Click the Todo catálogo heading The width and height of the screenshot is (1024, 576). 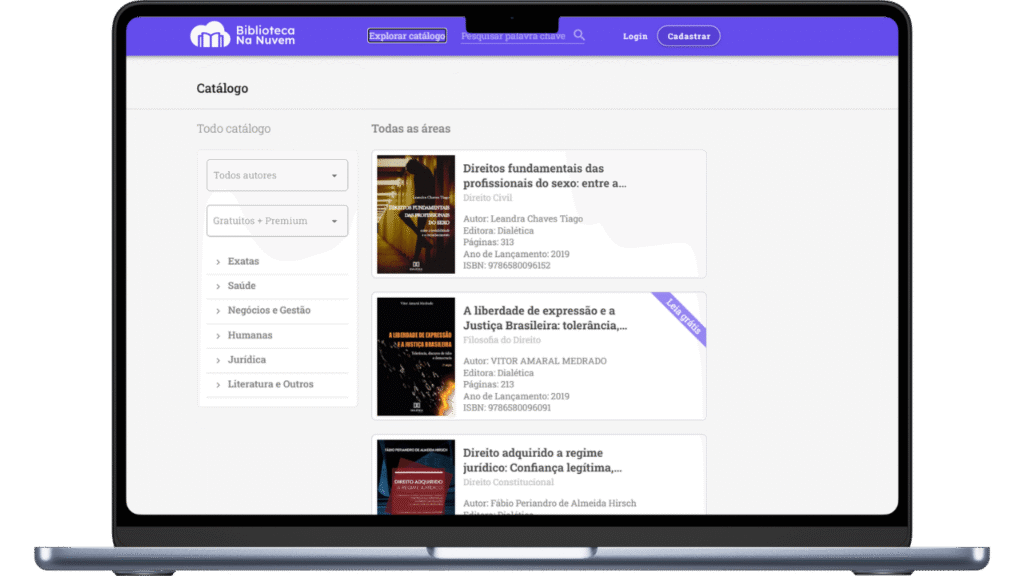click(234, 129)
